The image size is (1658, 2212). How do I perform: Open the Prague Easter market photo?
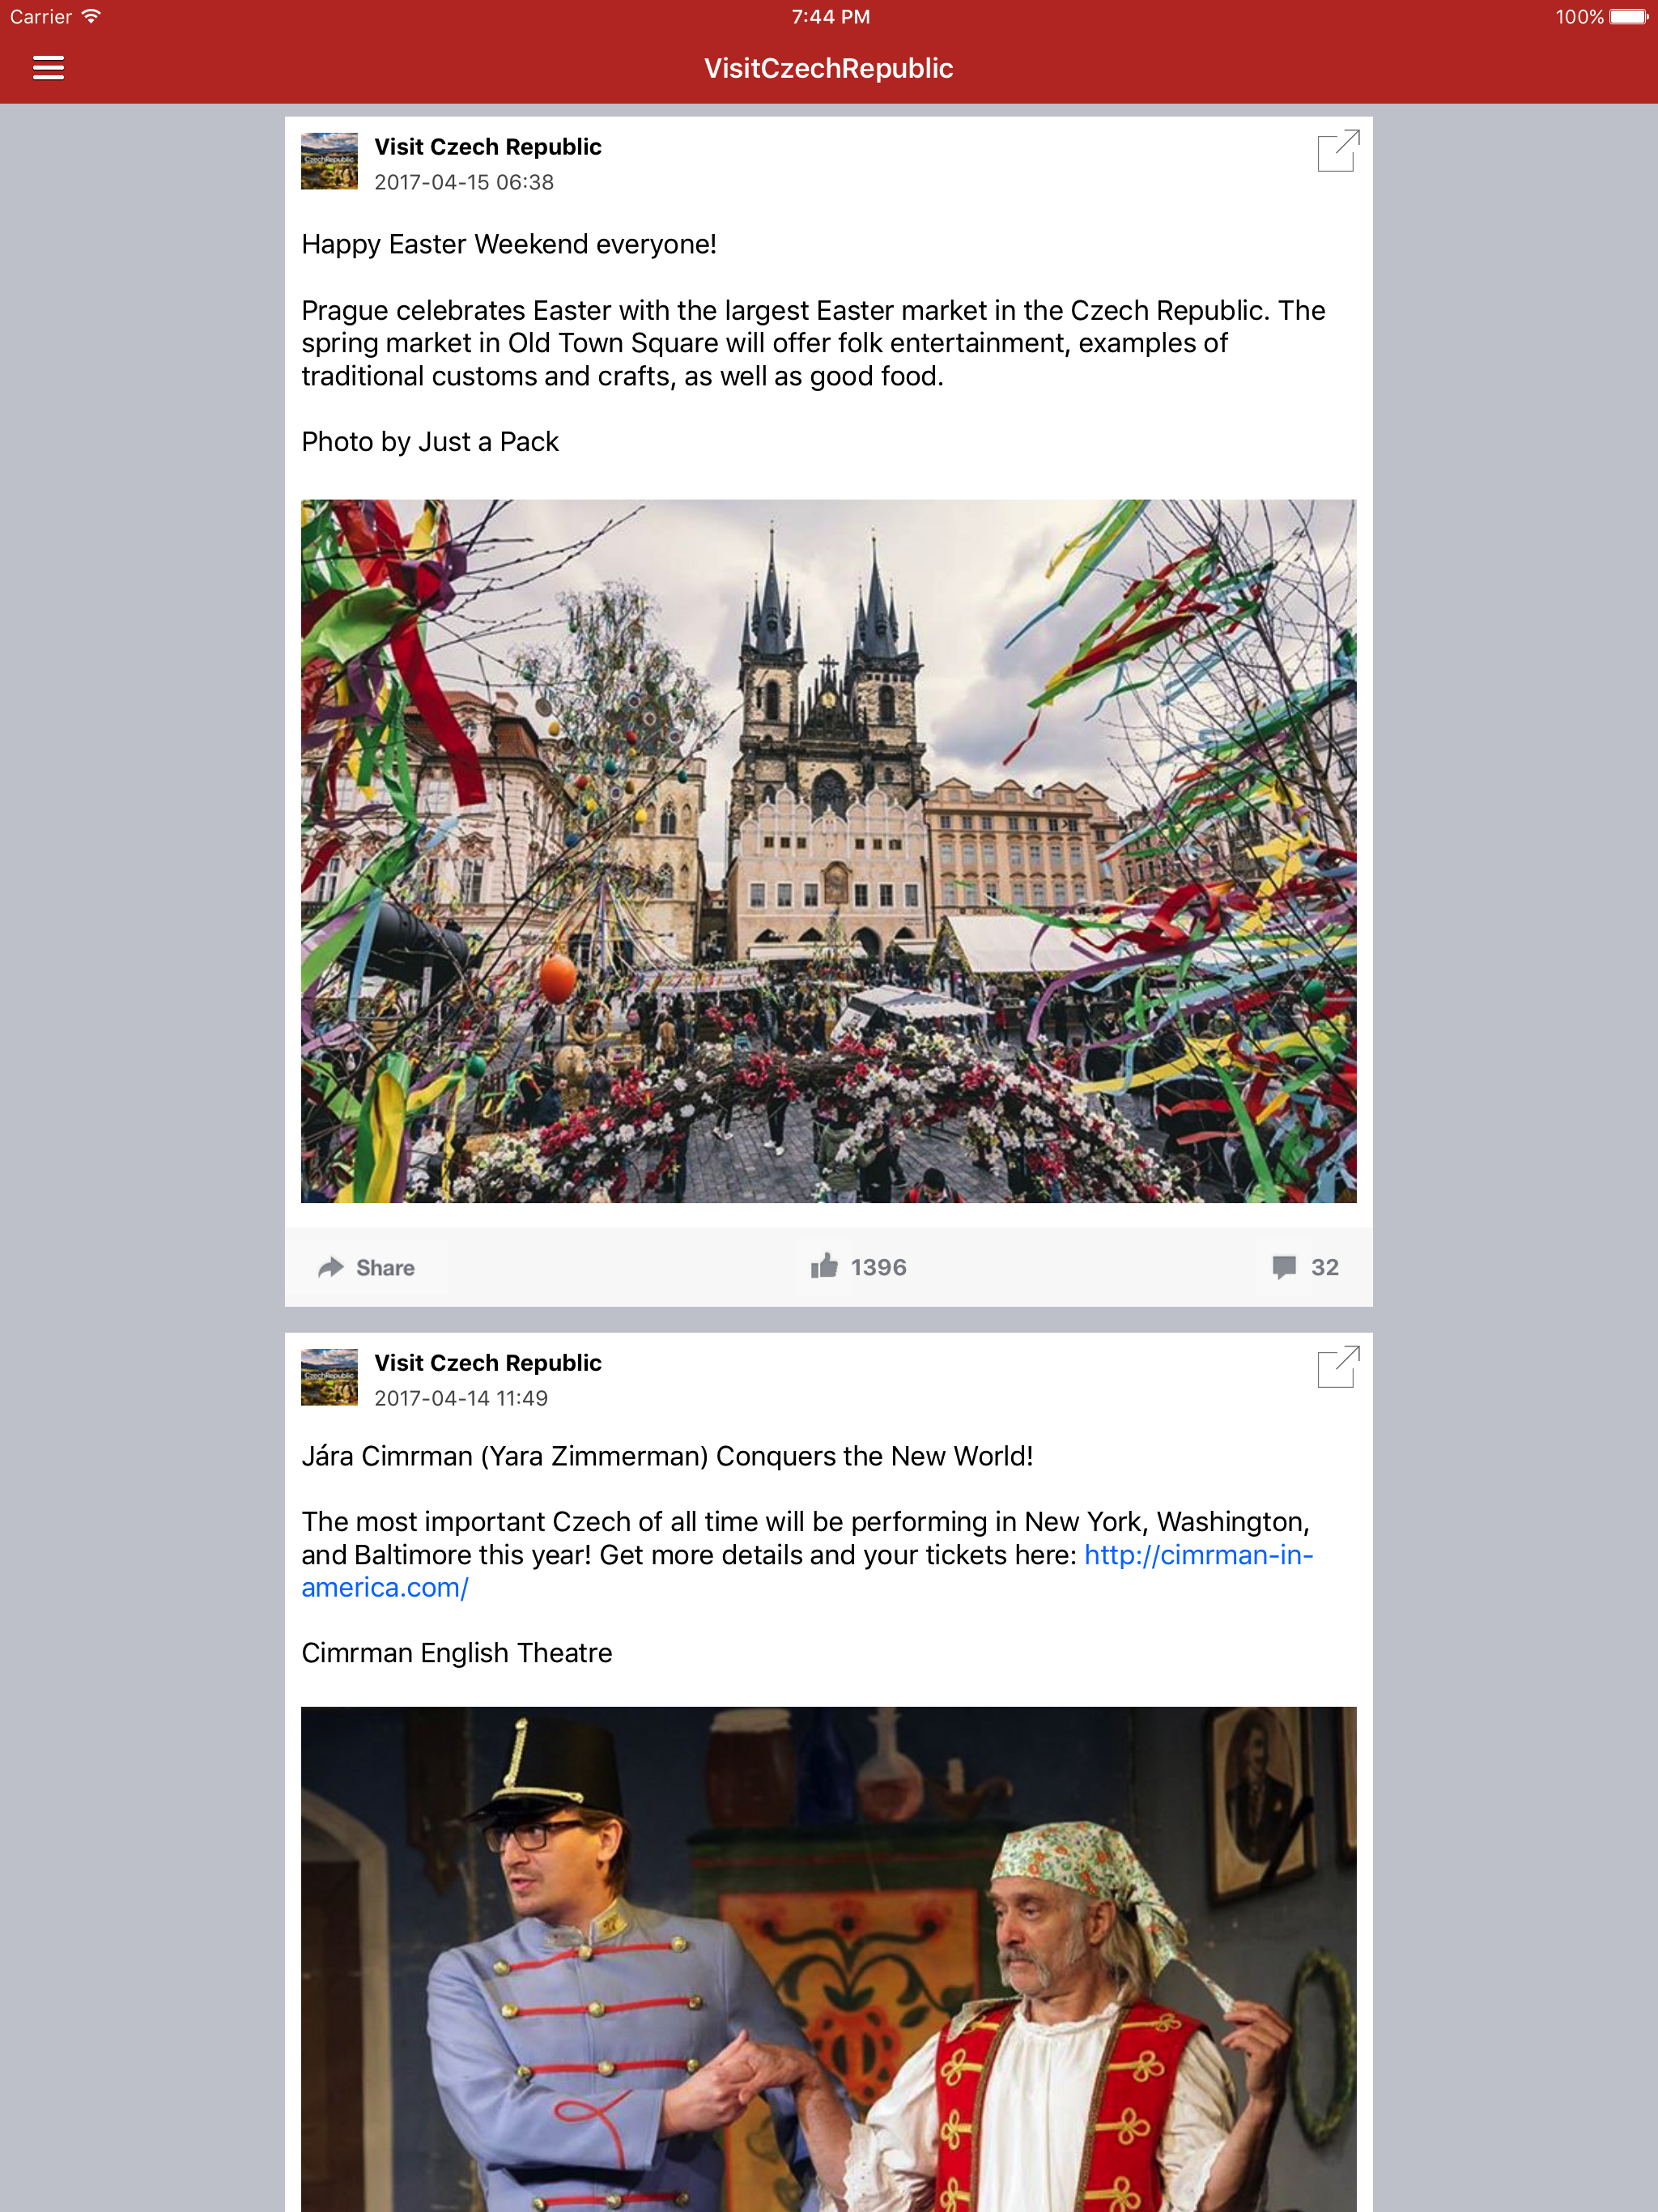tap(829, 851)
